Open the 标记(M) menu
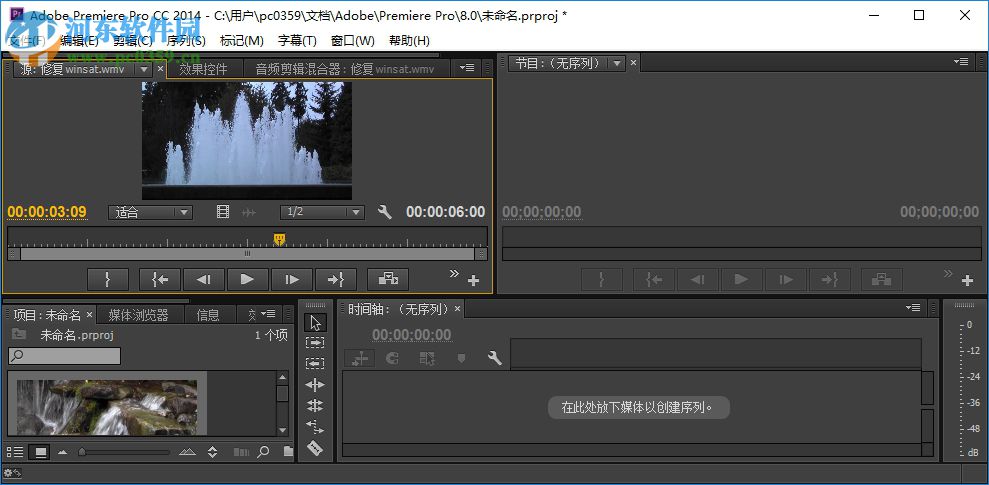989x485 pixels. click(x=242, y=41)
